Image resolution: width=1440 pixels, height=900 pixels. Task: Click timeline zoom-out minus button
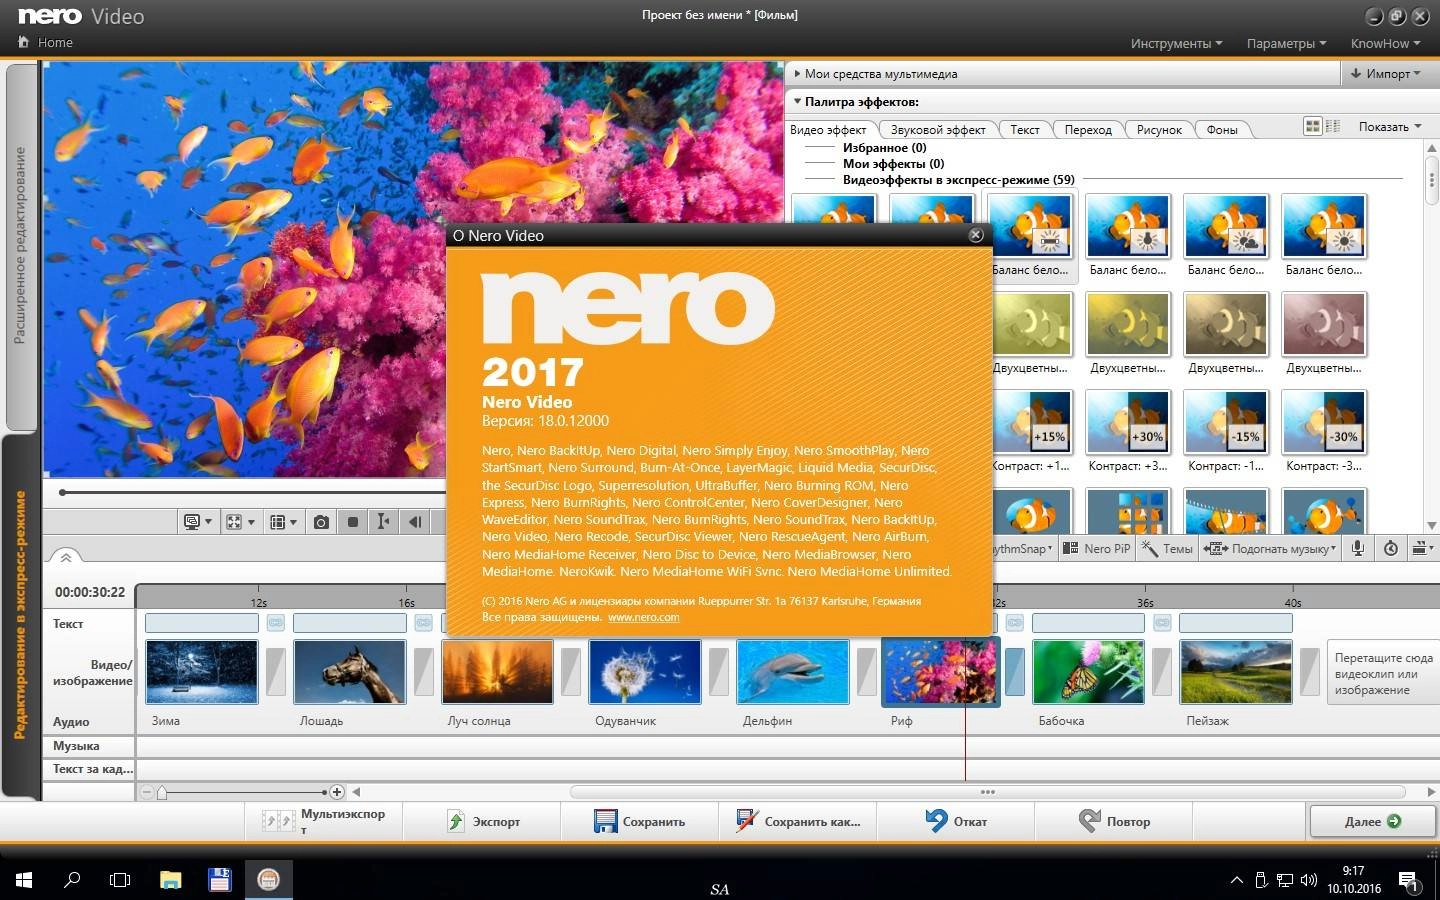[x=147, y=792]
